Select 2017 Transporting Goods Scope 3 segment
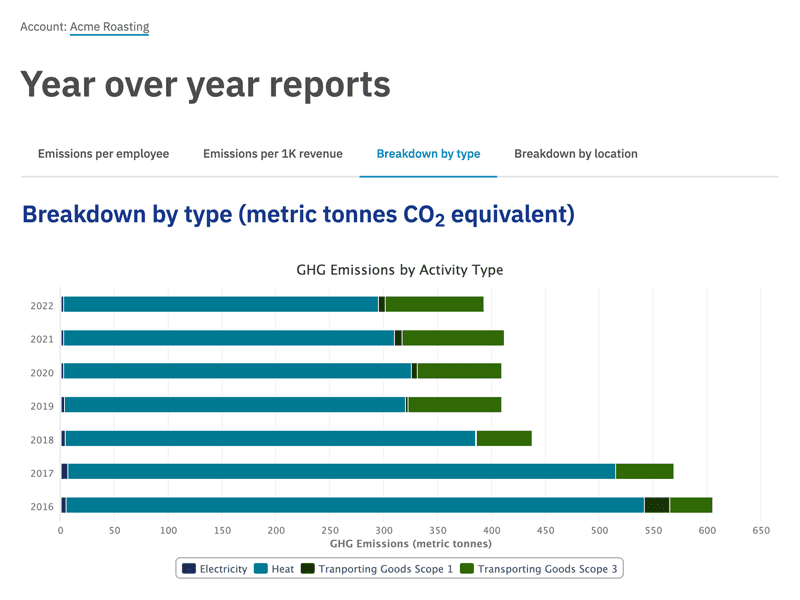 644,471
